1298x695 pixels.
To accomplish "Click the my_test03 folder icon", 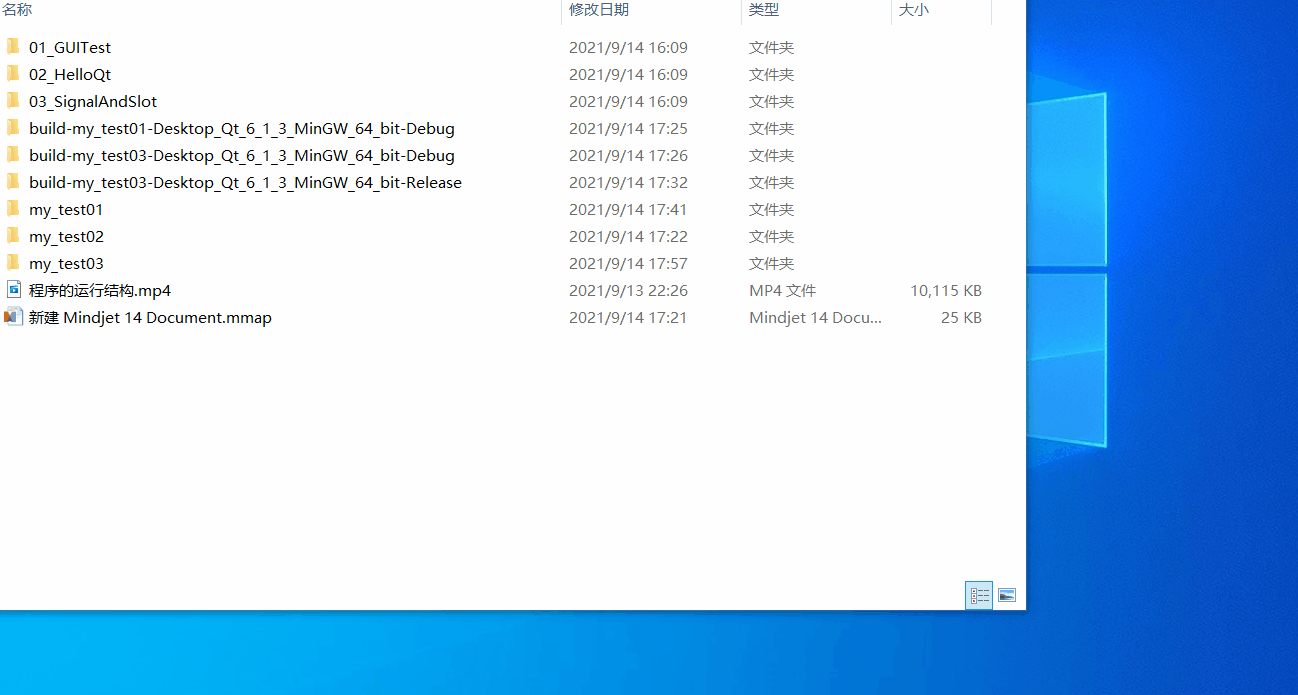I will click(13, 263).
